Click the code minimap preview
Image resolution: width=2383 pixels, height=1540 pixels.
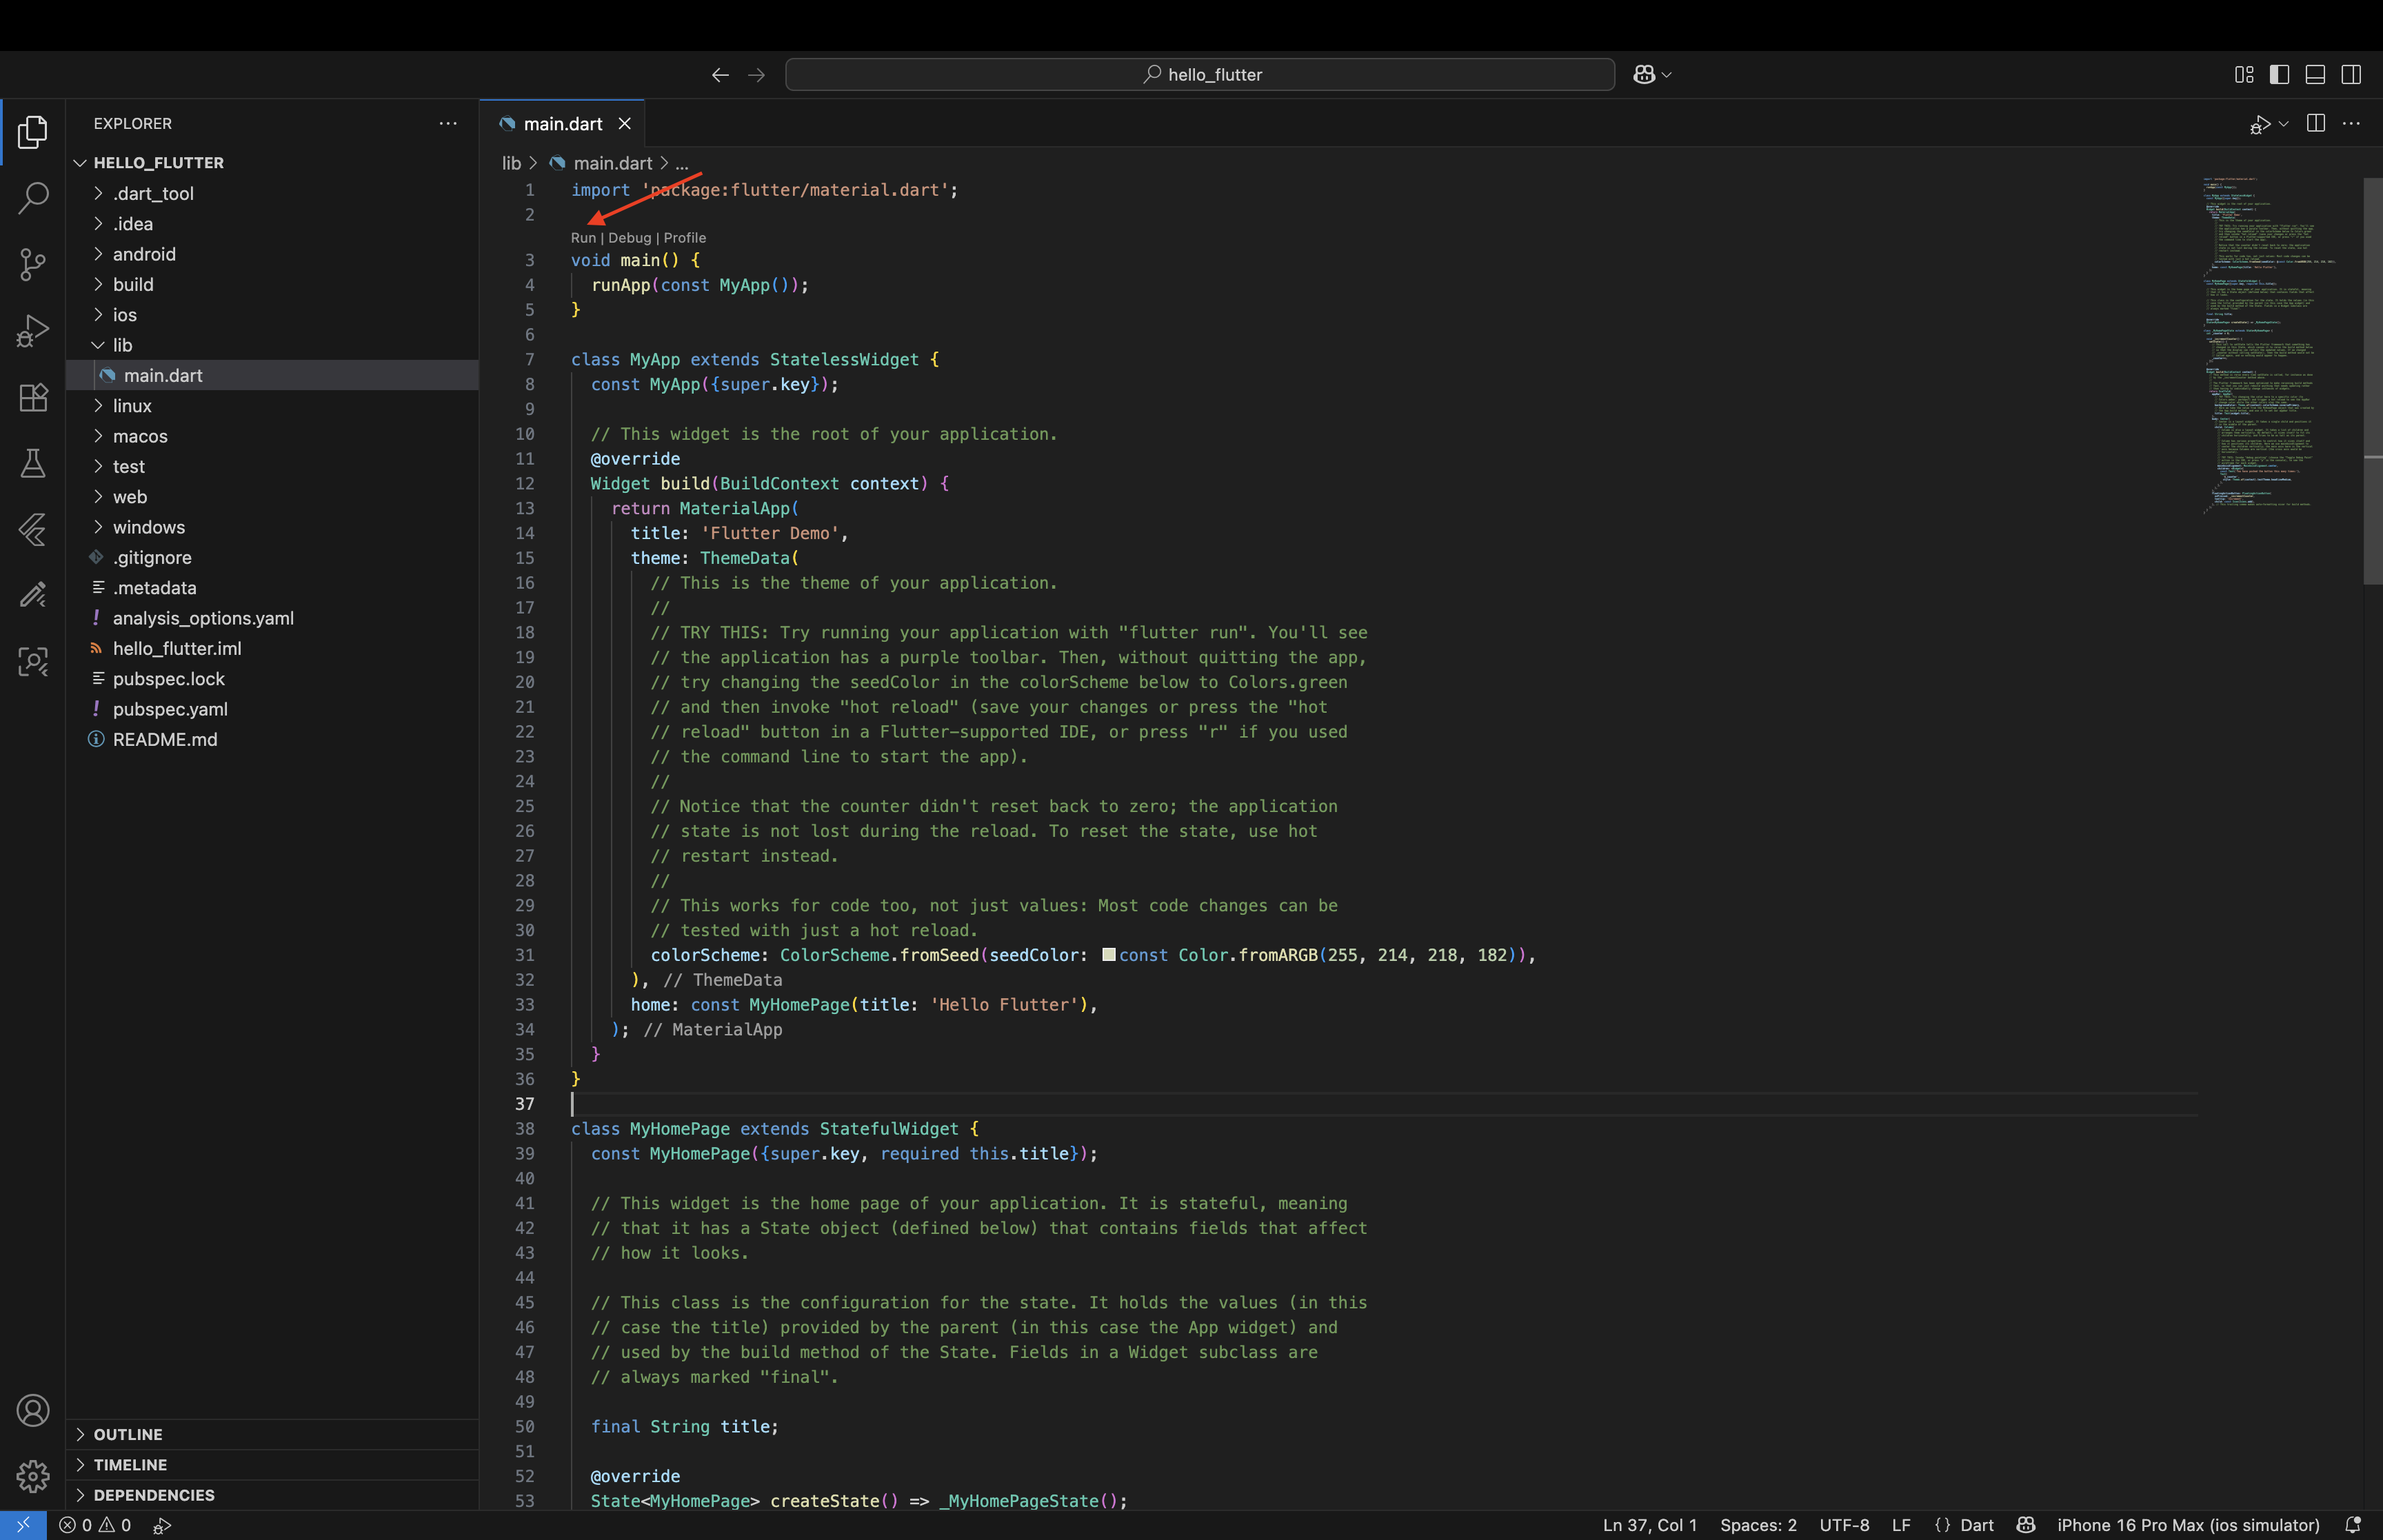coord(2270,345)
